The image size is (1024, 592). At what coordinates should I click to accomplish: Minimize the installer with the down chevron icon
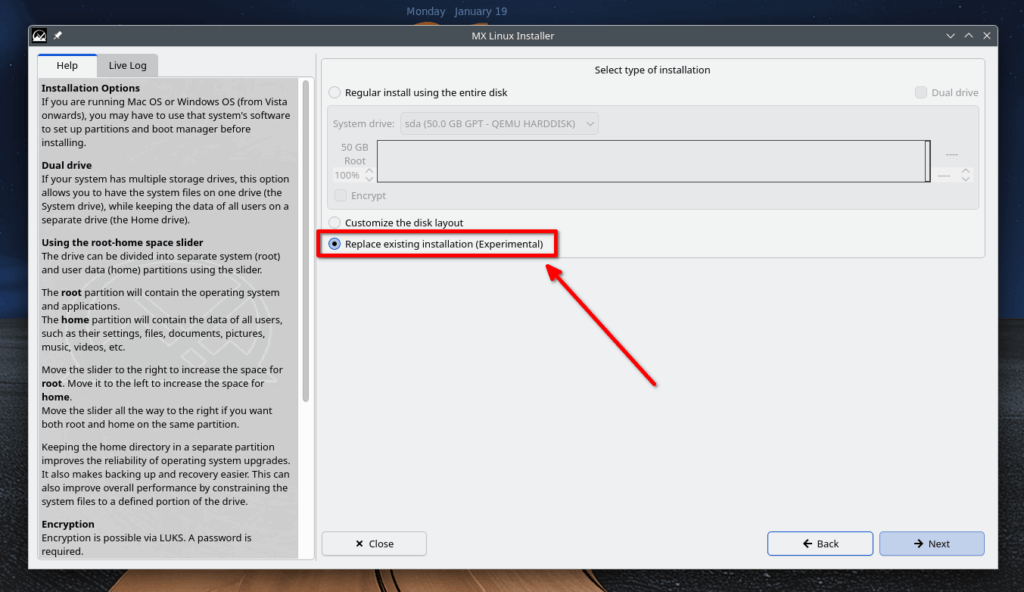[950, 36]
